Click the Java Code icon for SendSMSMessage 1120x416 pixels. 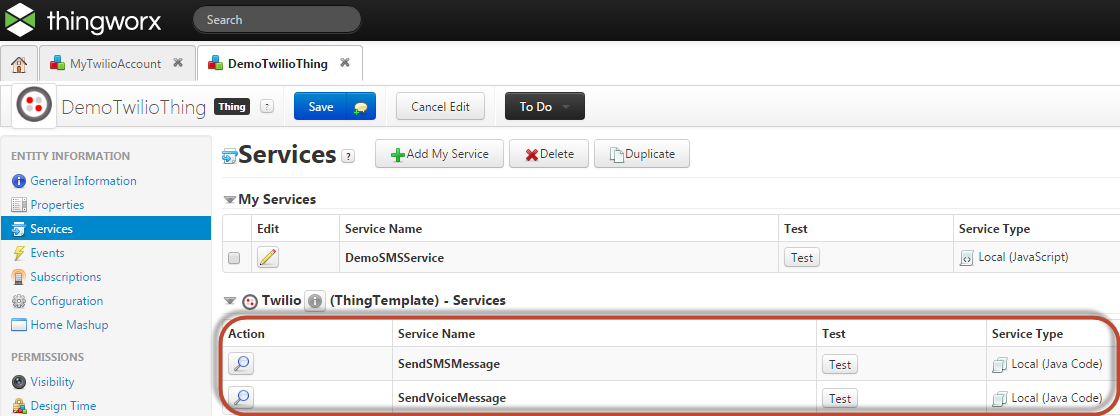point(999,365)
